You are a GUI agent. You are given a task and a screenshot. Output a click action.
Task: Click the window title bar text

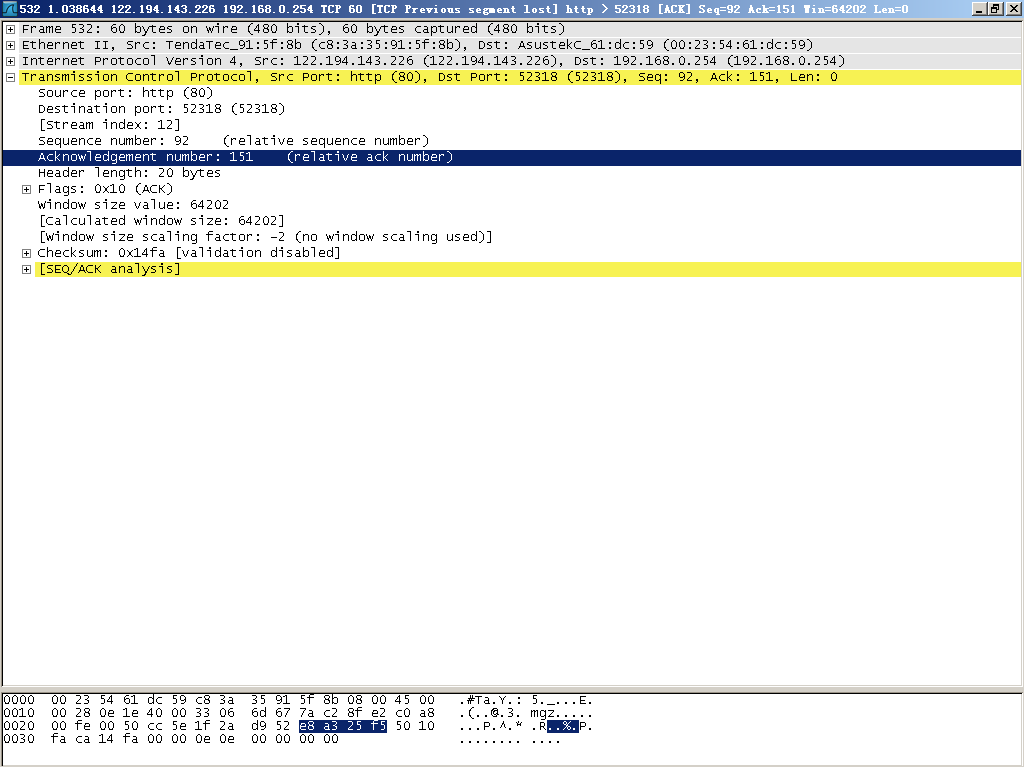click(x=464, y=9)
